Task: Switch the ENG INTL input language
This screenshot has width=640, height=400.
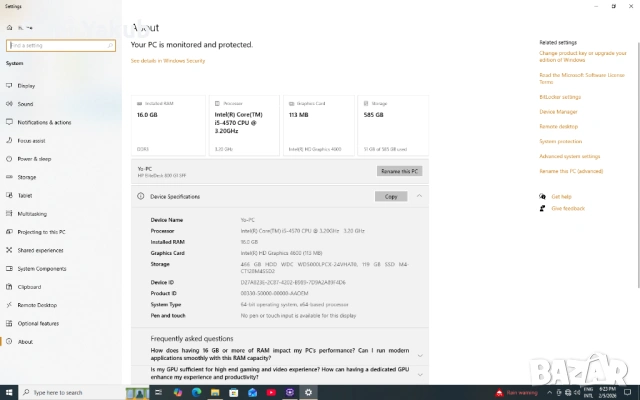Action: (588, 393)
